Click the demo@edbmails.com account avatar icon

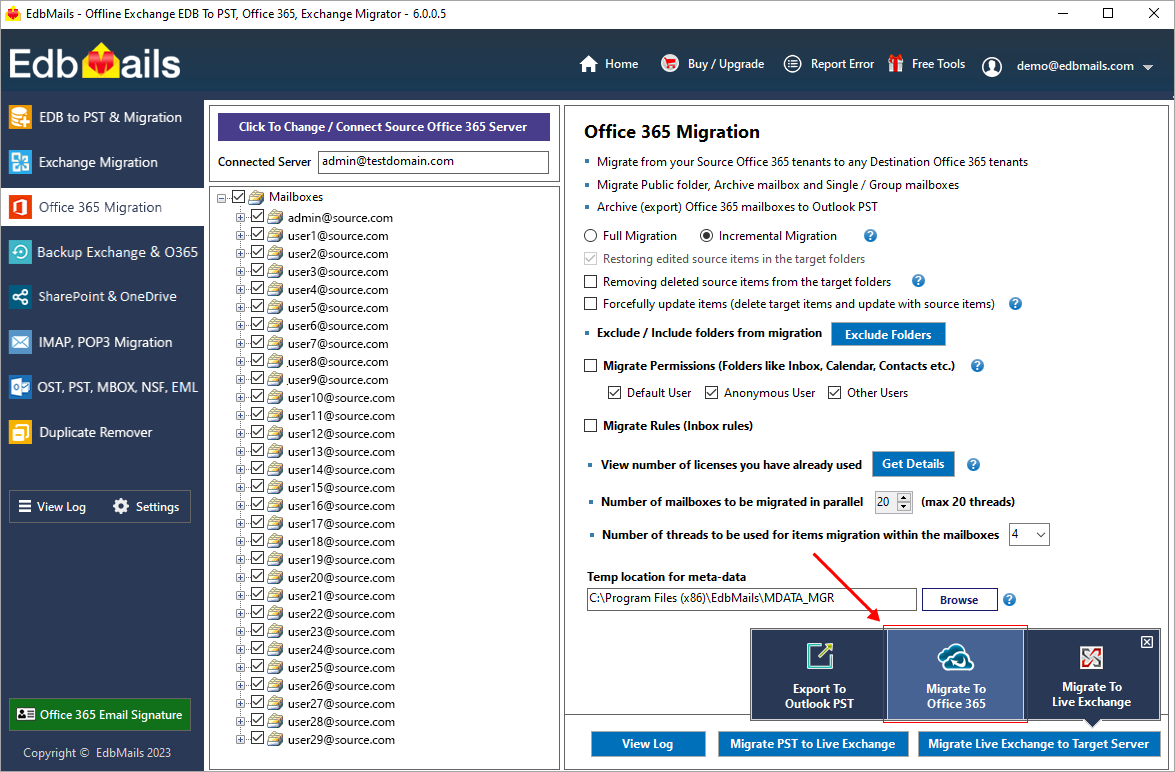coord(992,66)
